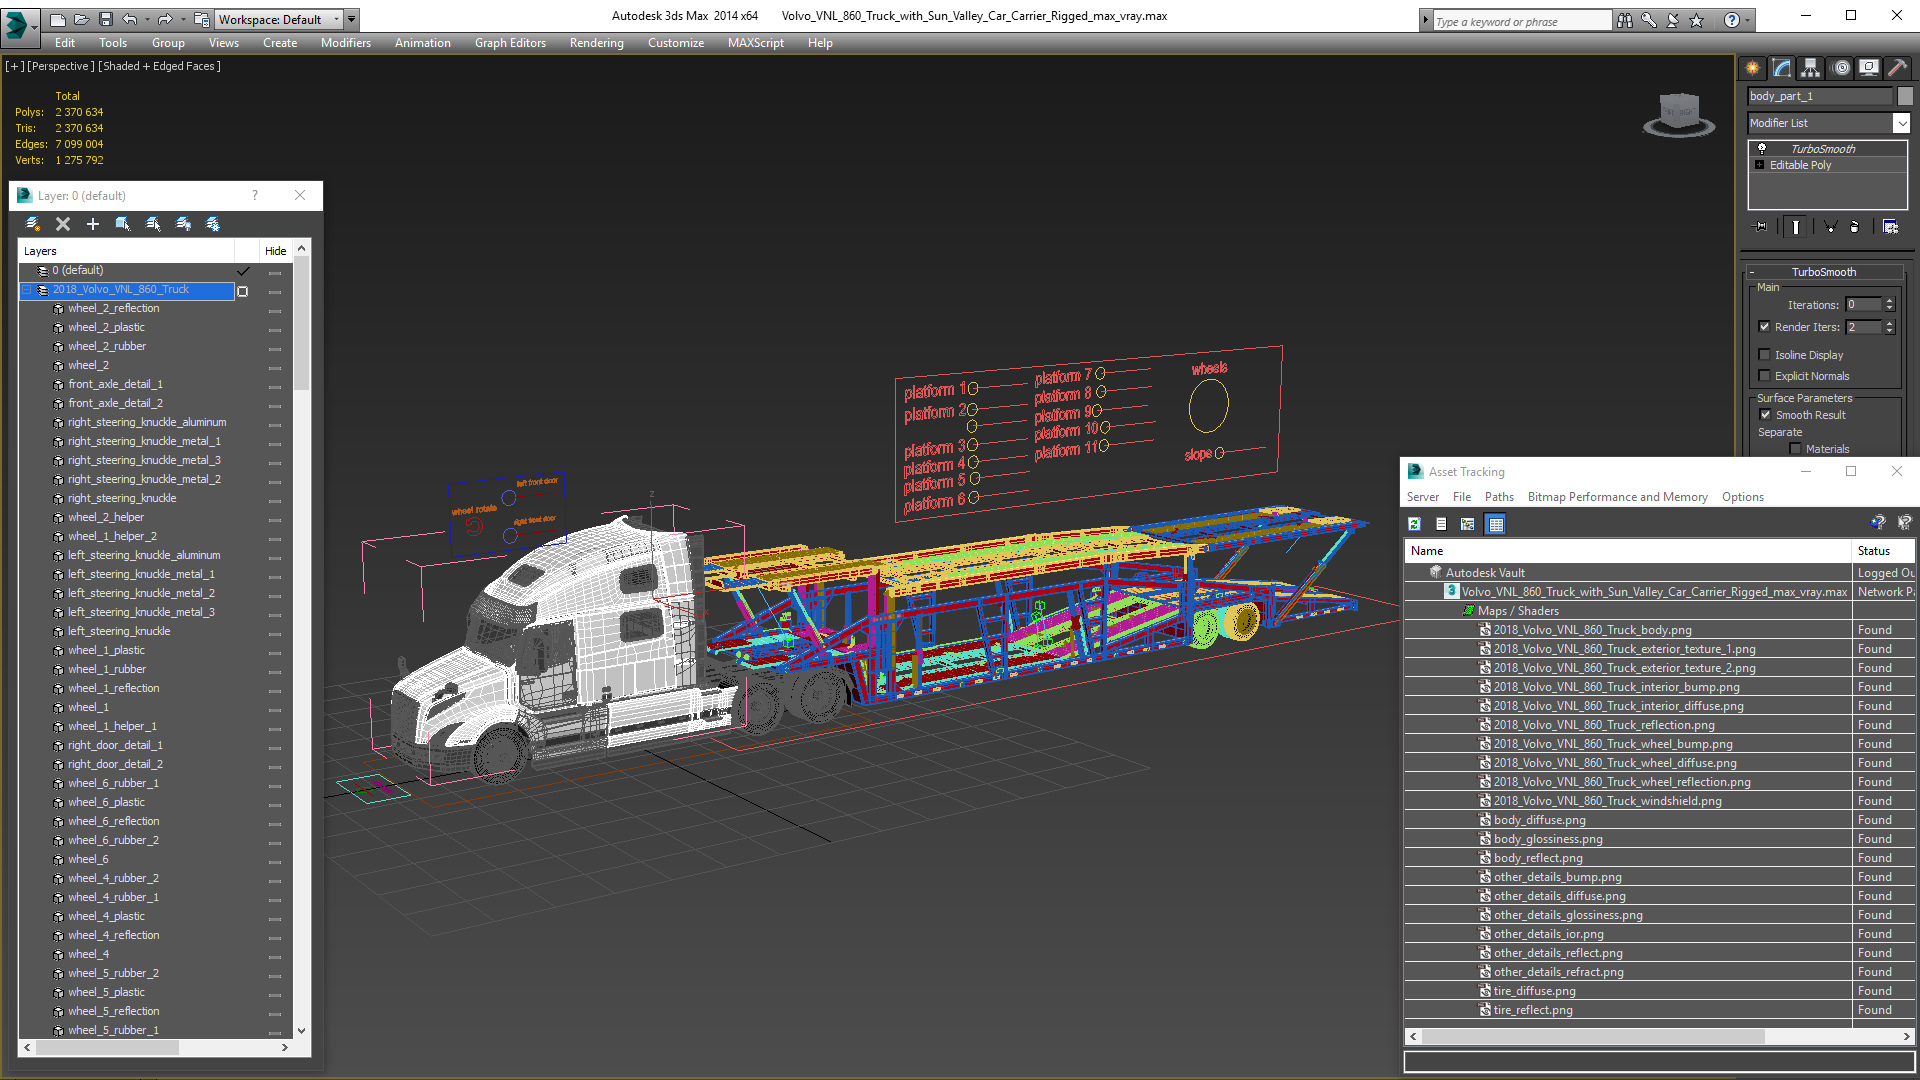1920x1080 pixels.
Task: Click the Name column header in the Asset Tracking window
Action: click(x=1628, y=551)
